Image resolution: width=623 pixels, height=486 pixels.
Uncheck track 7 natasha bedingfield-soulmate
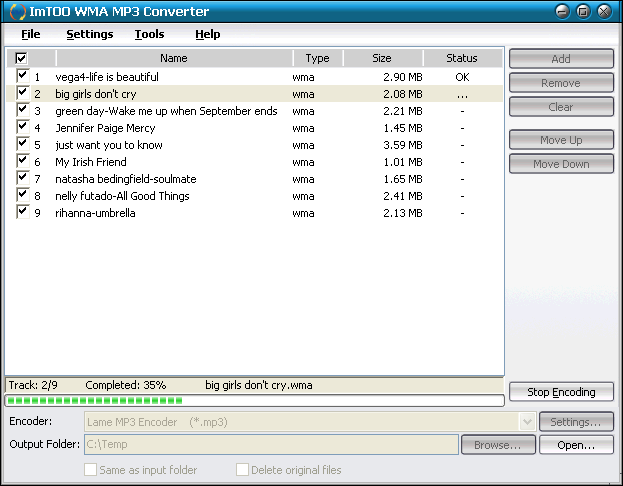click(x=23, y=178)
